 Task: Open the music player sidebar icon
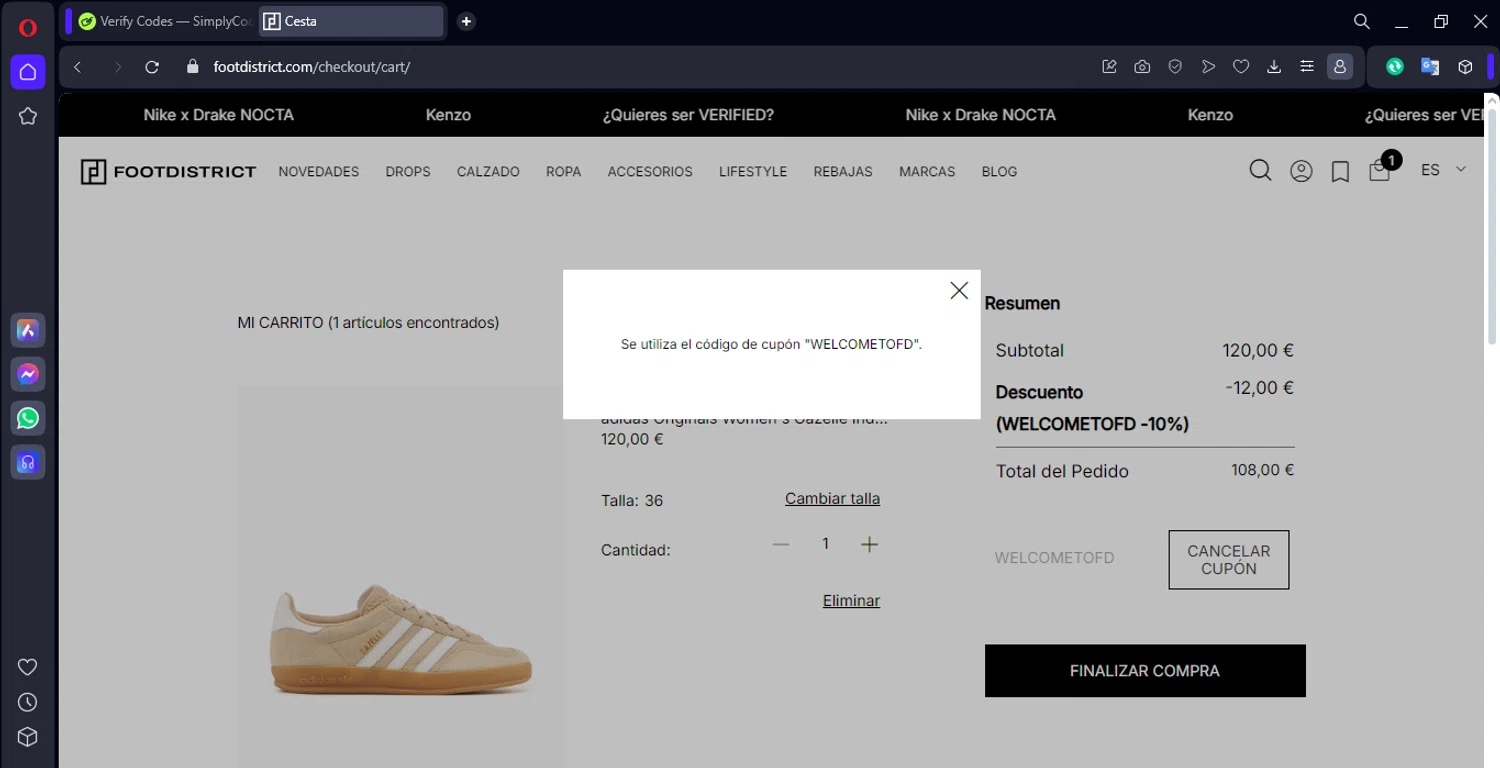[x=28, y=462]
